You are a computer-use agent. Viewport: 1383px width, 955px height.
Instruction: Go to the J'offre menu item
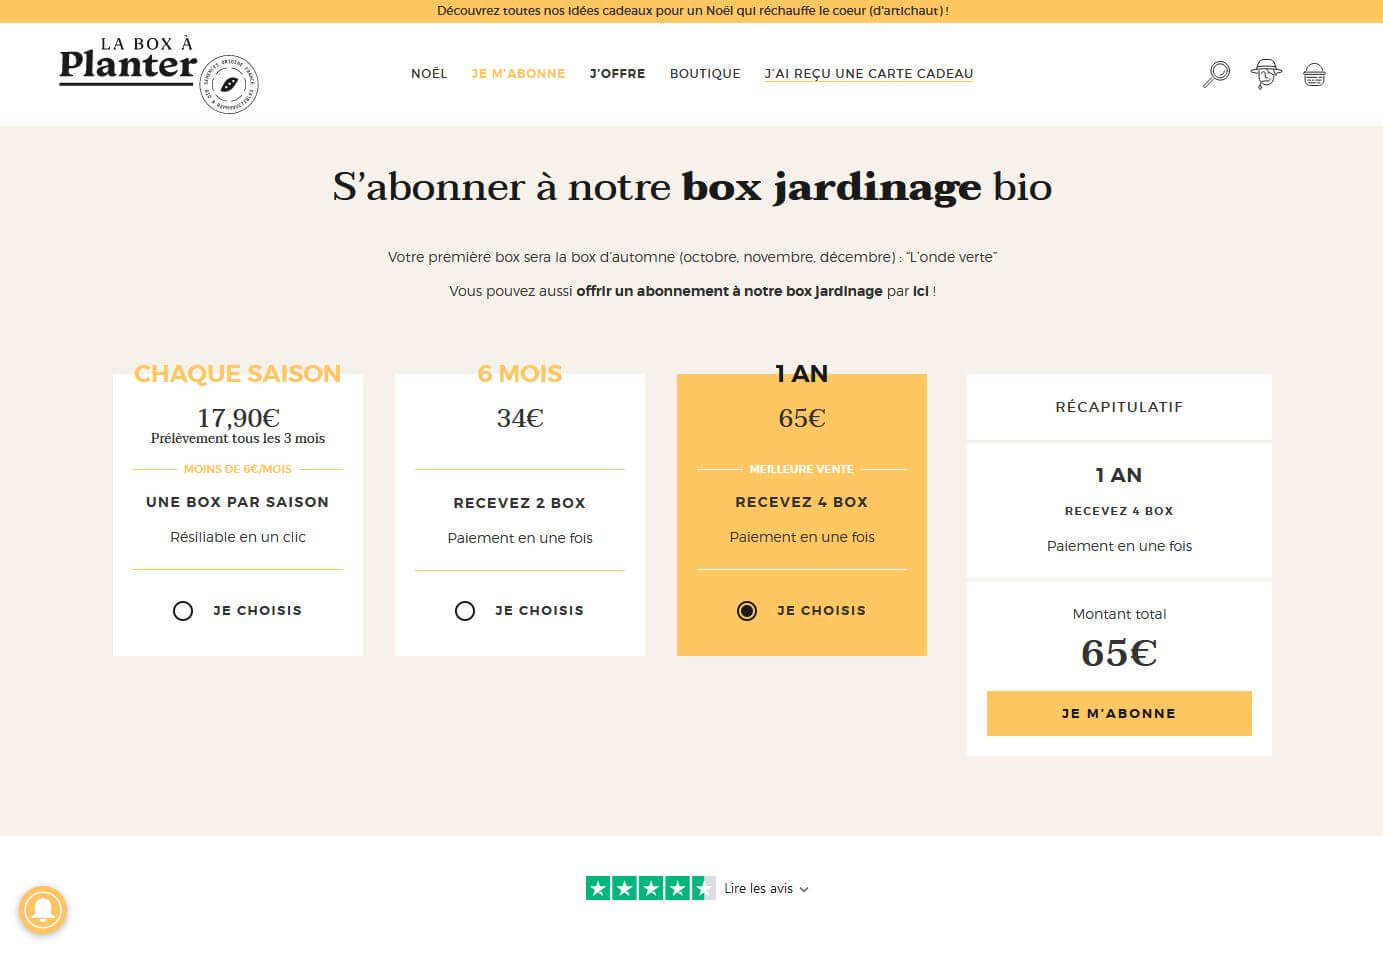point(617,74)
